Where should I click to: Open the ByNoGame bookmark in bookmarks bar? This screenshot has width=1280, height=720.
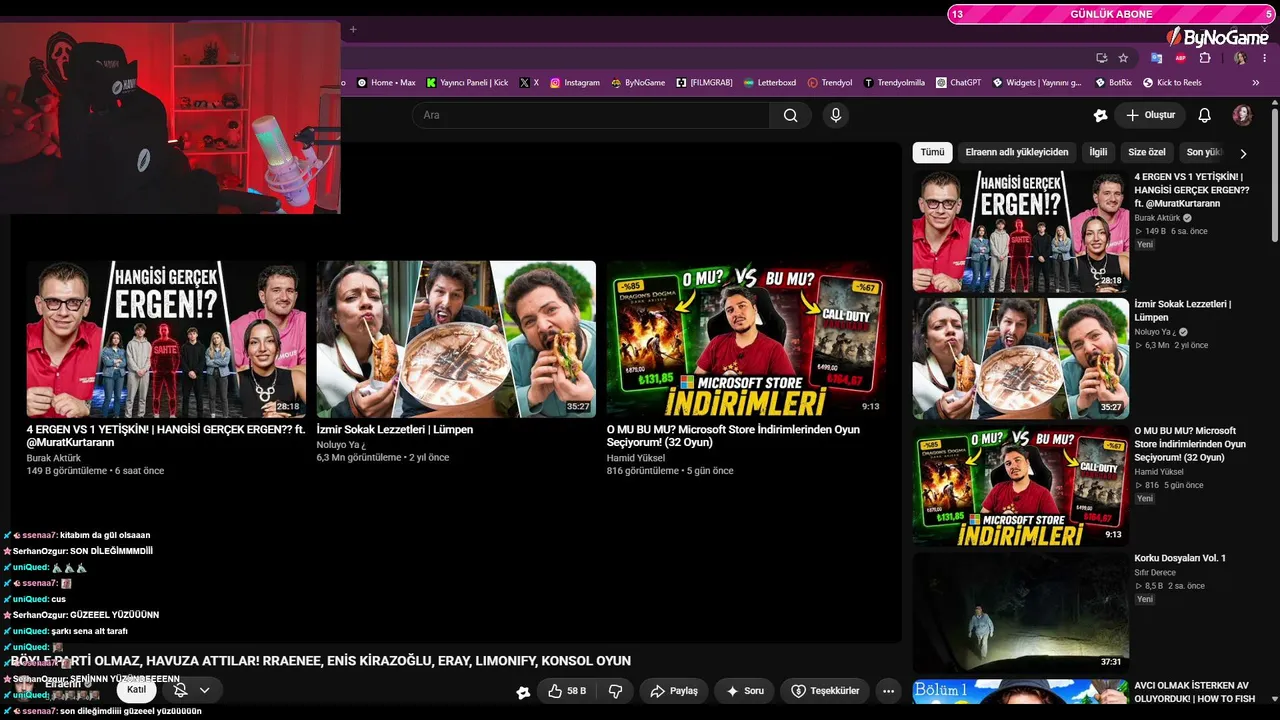point(638,83)
